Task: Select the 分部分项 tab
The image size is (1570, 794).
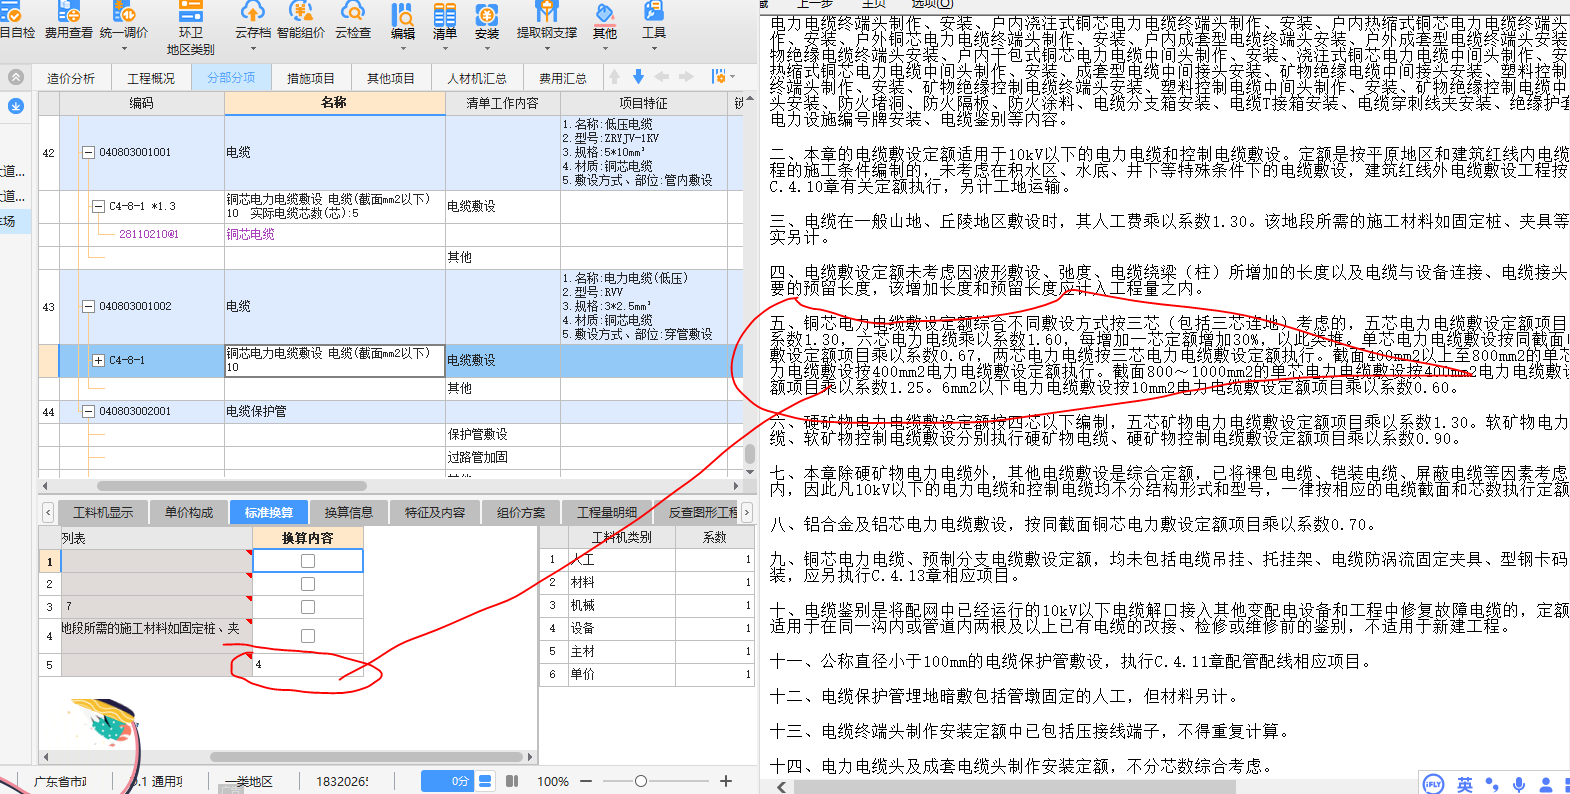Action: [x=231, y=78]
